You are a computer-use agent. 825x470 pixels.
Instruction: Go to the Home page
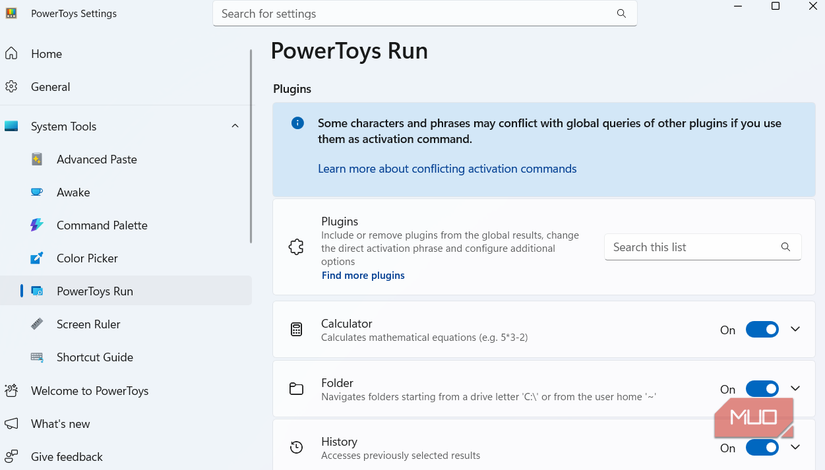(x=46, y=54)
